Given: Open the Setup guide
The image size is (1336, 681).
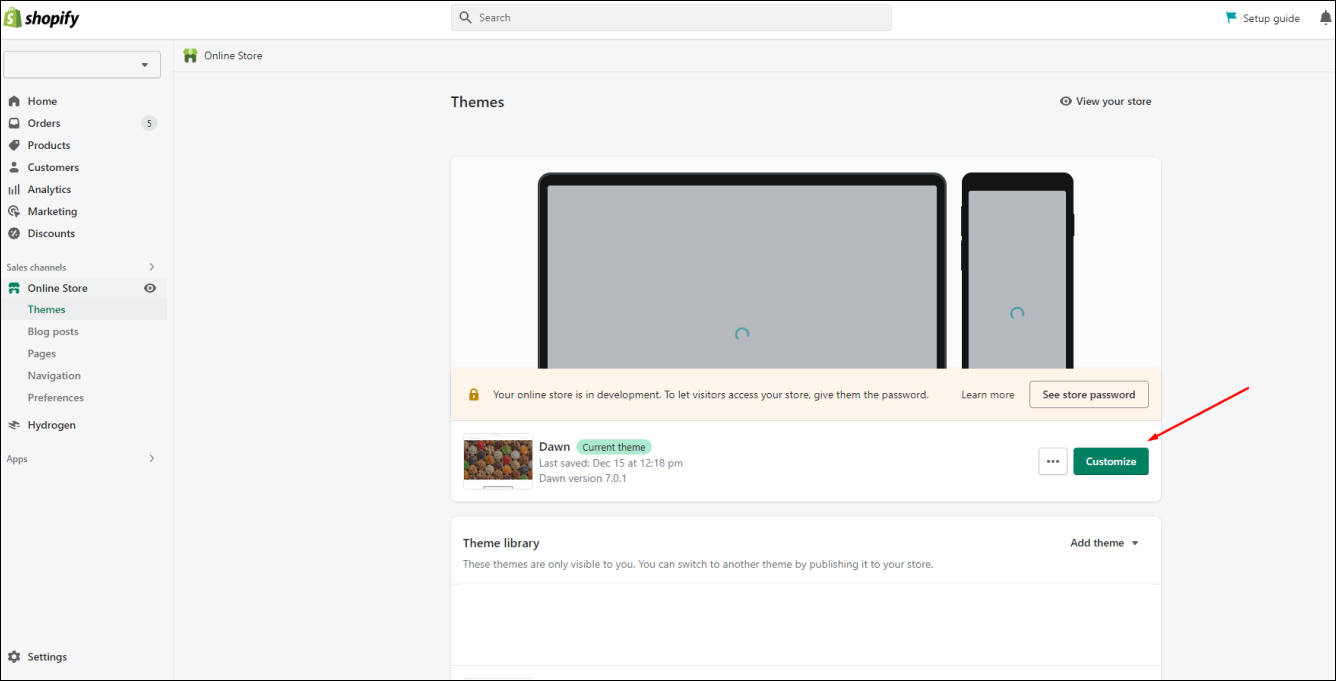Looking at the screenshot, I should [x=1271, y=18].
